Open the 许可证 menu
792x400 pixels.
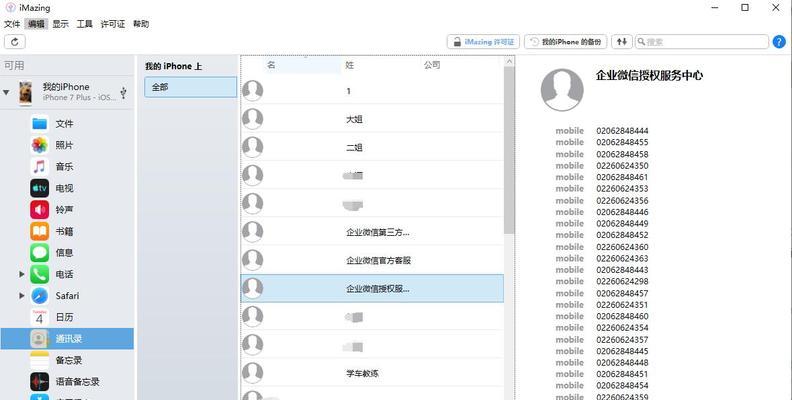pyautogui.click(x=113, y=24)
